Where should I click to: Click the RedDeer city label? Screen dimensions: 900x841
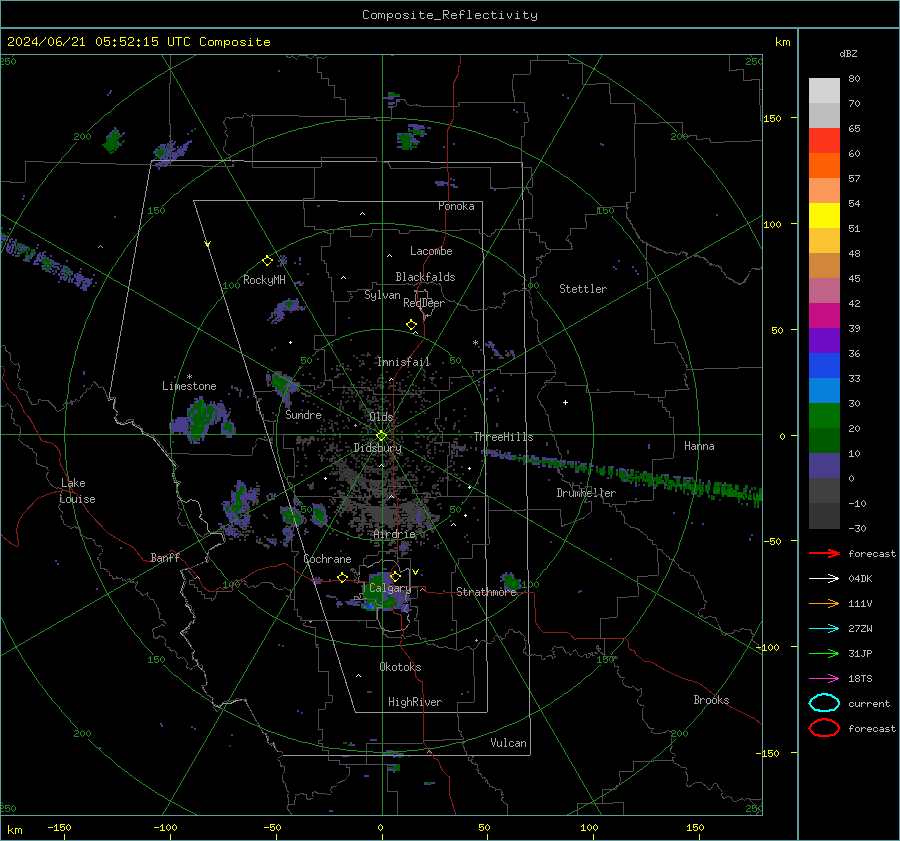[424, 303]
